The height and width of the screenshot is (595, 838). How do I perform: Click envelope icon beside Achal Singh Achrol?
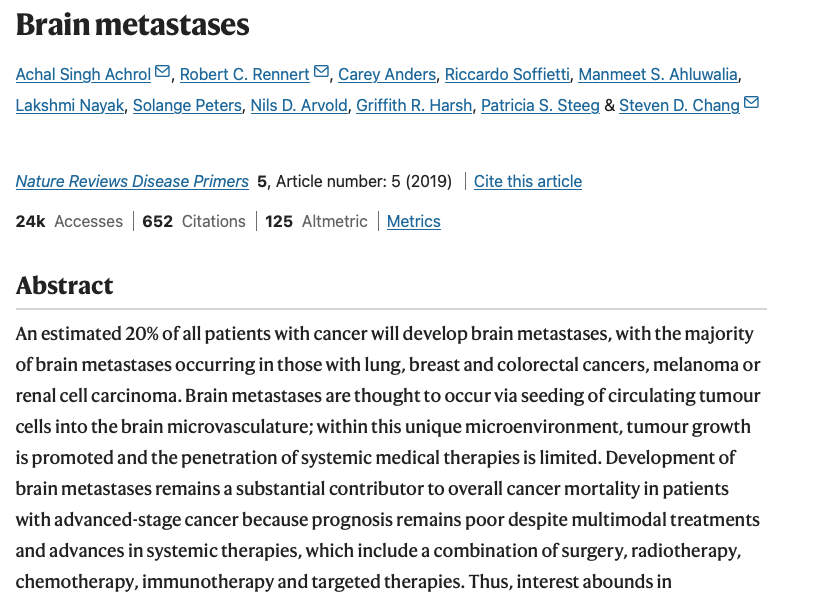[x=163, y=72]
